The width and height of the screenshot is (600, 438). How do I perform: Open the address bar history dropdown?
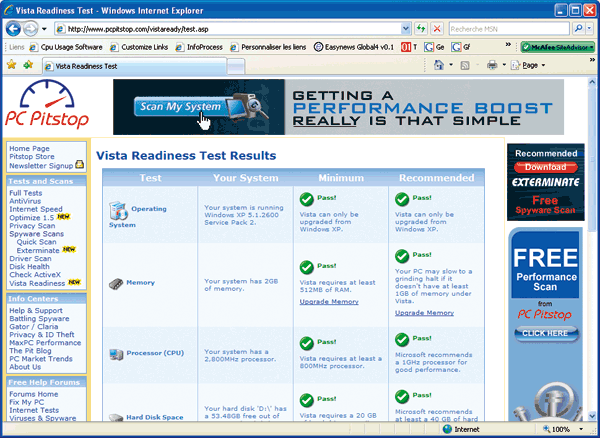coord(406,29)
